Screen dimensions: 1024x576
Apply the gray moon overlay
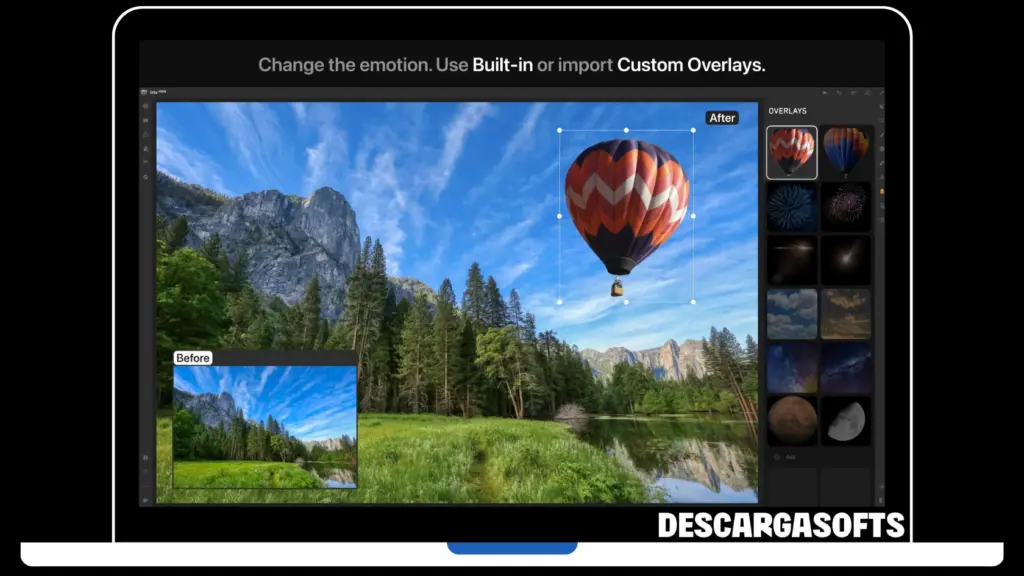[x=846, y=421]
